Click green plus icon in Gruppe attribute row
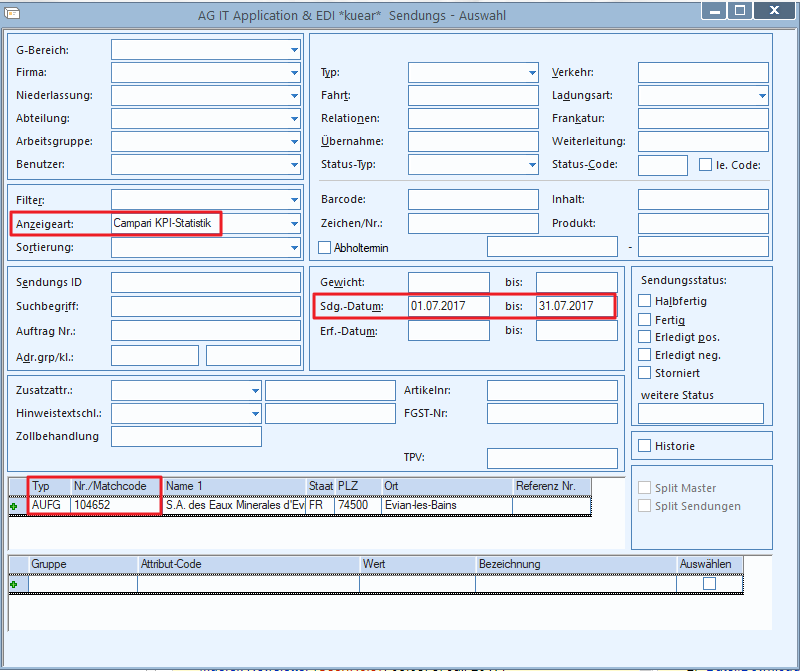The height and width of the screenshot is (671, 800). click(14, 584)
